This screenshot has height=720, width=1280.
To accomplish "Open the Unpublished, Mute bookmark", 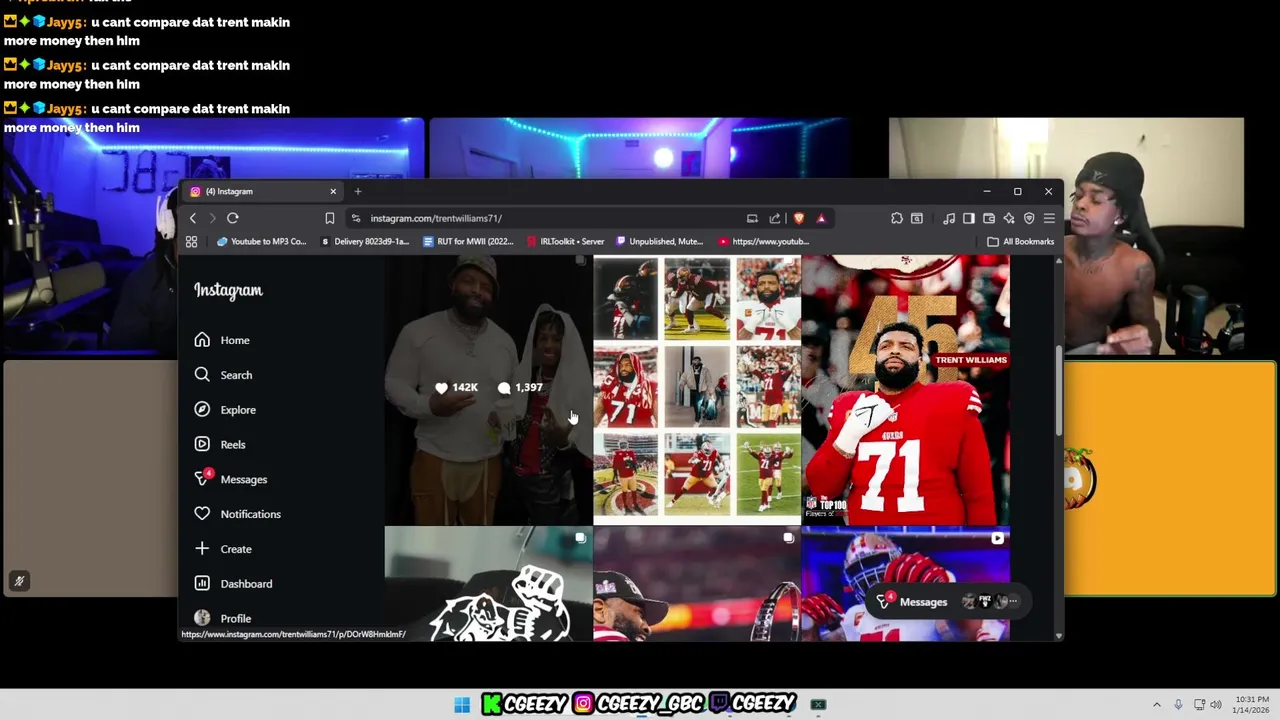I will 660,241.
